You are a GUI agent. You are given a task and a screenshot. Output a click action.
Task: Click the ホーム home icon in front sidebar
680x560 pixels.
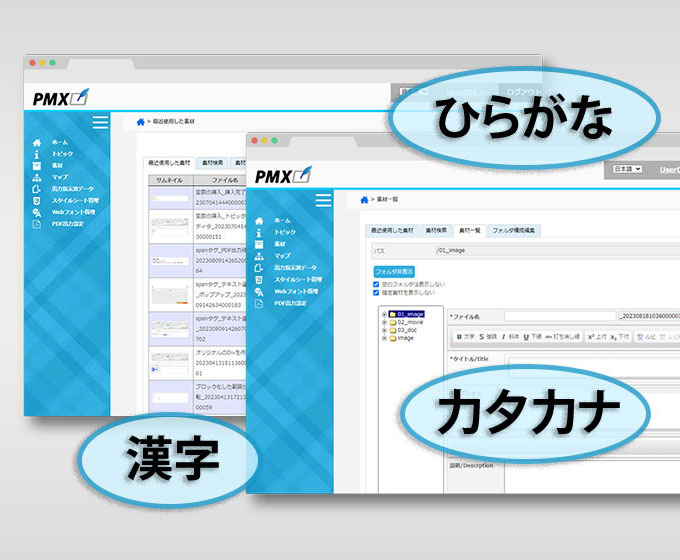(x=260, y=219)
